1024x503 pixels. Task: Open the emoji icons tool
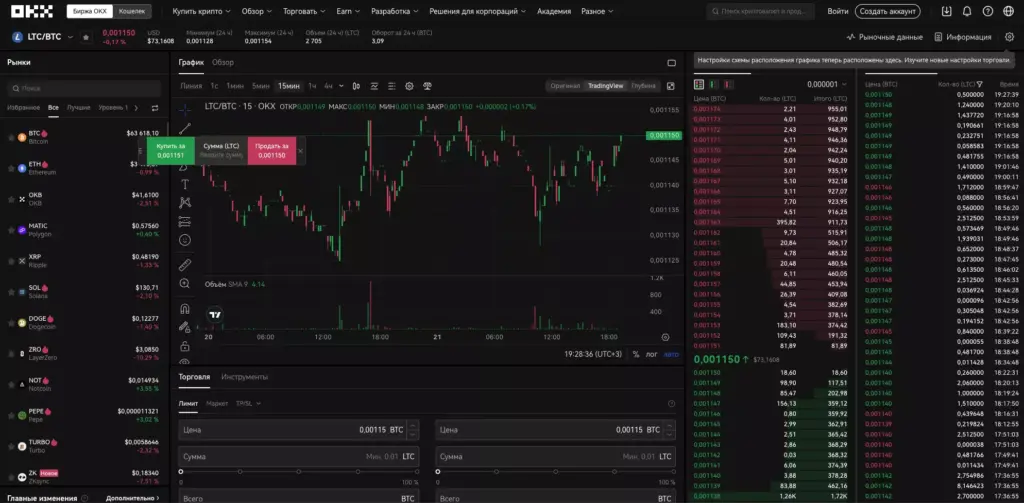(185, 240)
